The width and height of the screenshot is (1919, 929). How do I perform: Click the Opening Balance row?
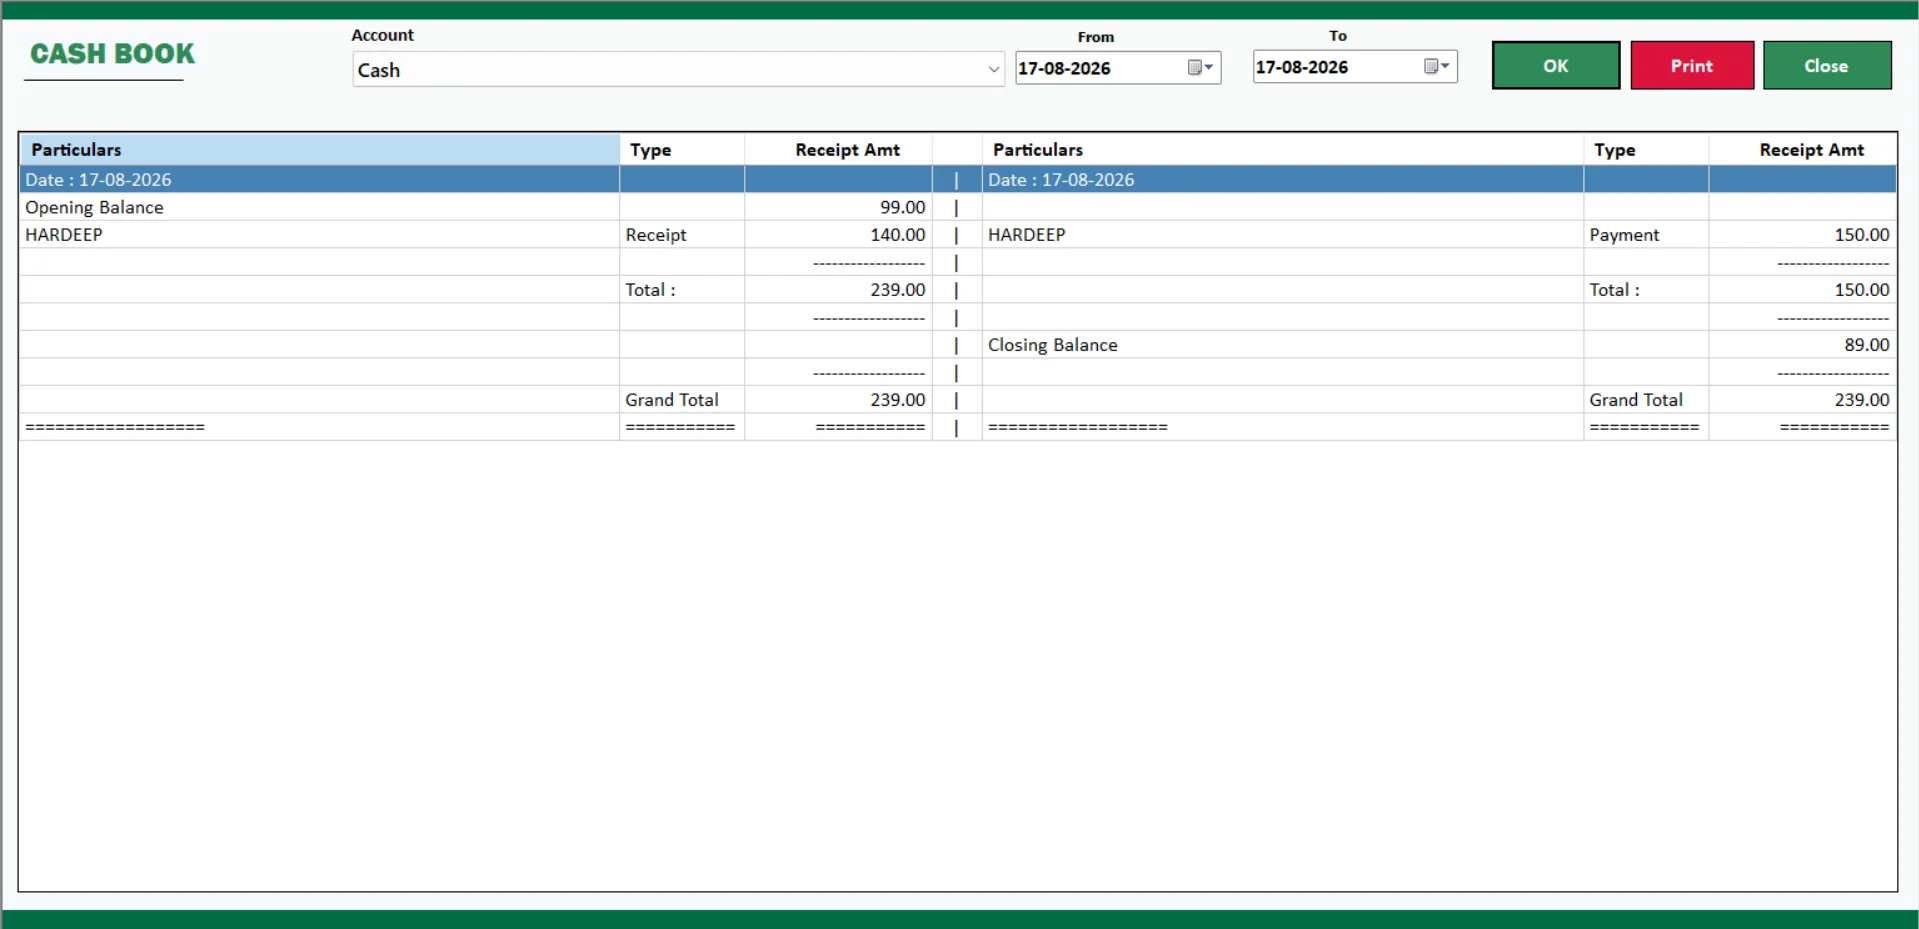tap(320, 207)
